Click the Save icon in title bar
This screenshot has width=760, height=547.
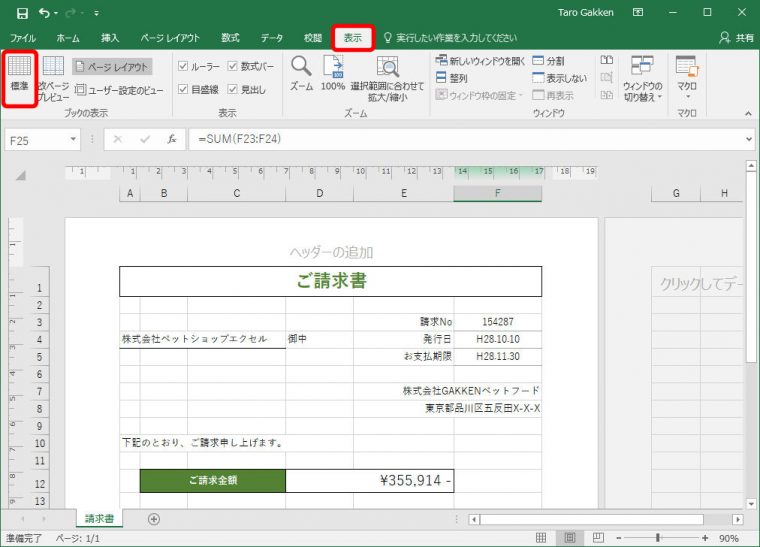pos(22,13)
